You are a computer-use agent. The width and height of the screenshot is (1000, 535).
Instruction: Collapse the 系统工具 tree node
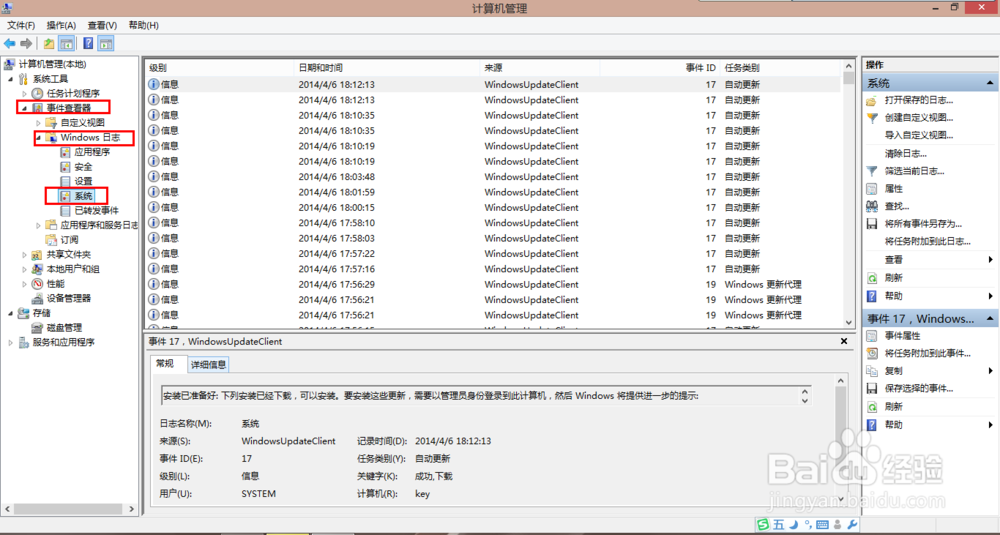point(10,79)
